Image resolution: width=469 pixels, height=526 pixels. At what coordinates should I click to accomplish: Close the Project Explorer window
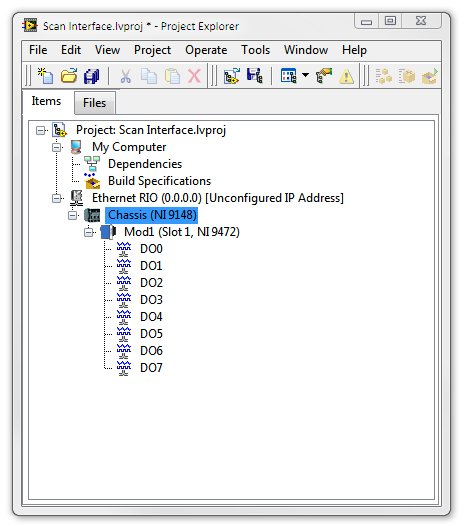click(421, 21)
